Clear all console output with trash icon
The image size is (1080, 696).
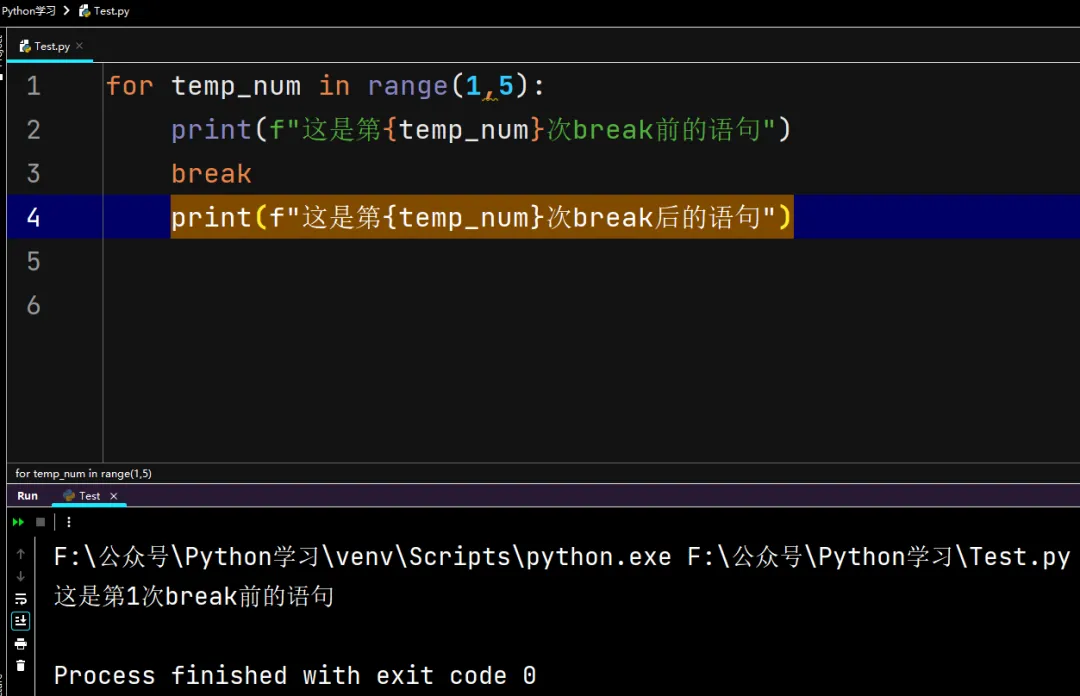(x=20, y=666)
